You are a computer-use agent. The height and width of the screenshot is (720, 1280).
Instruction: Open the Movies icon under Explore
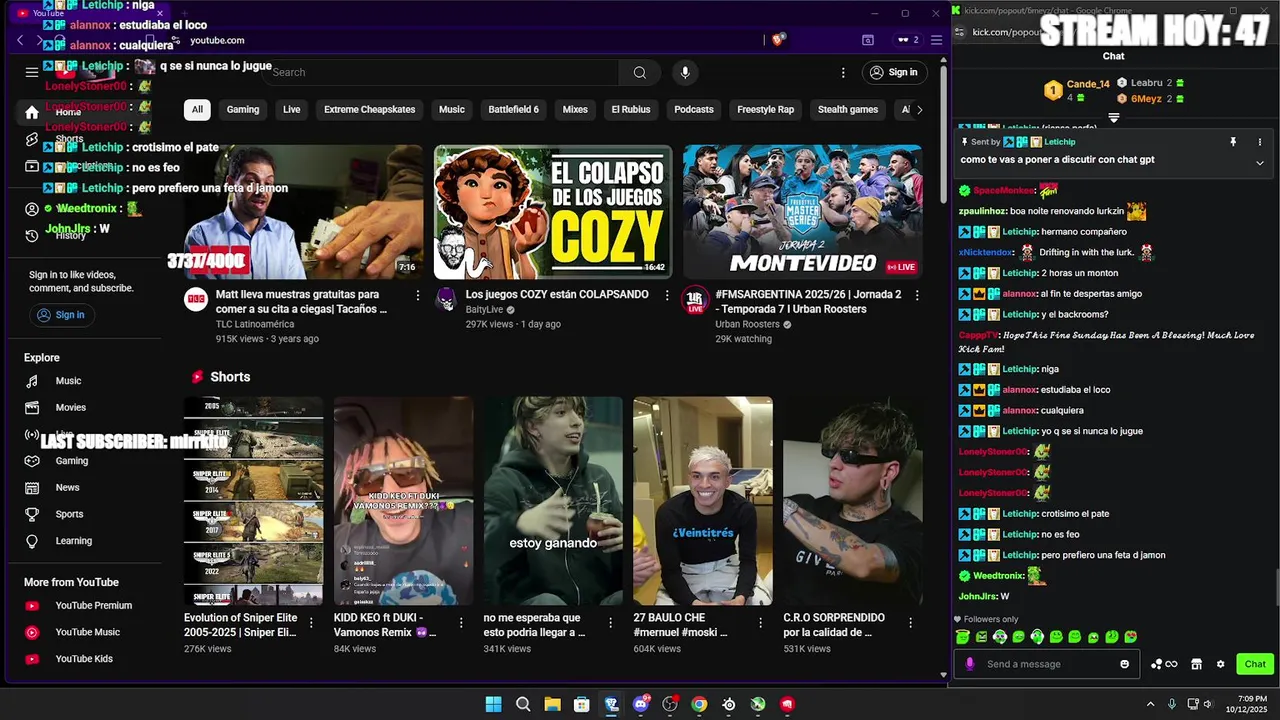32,407
